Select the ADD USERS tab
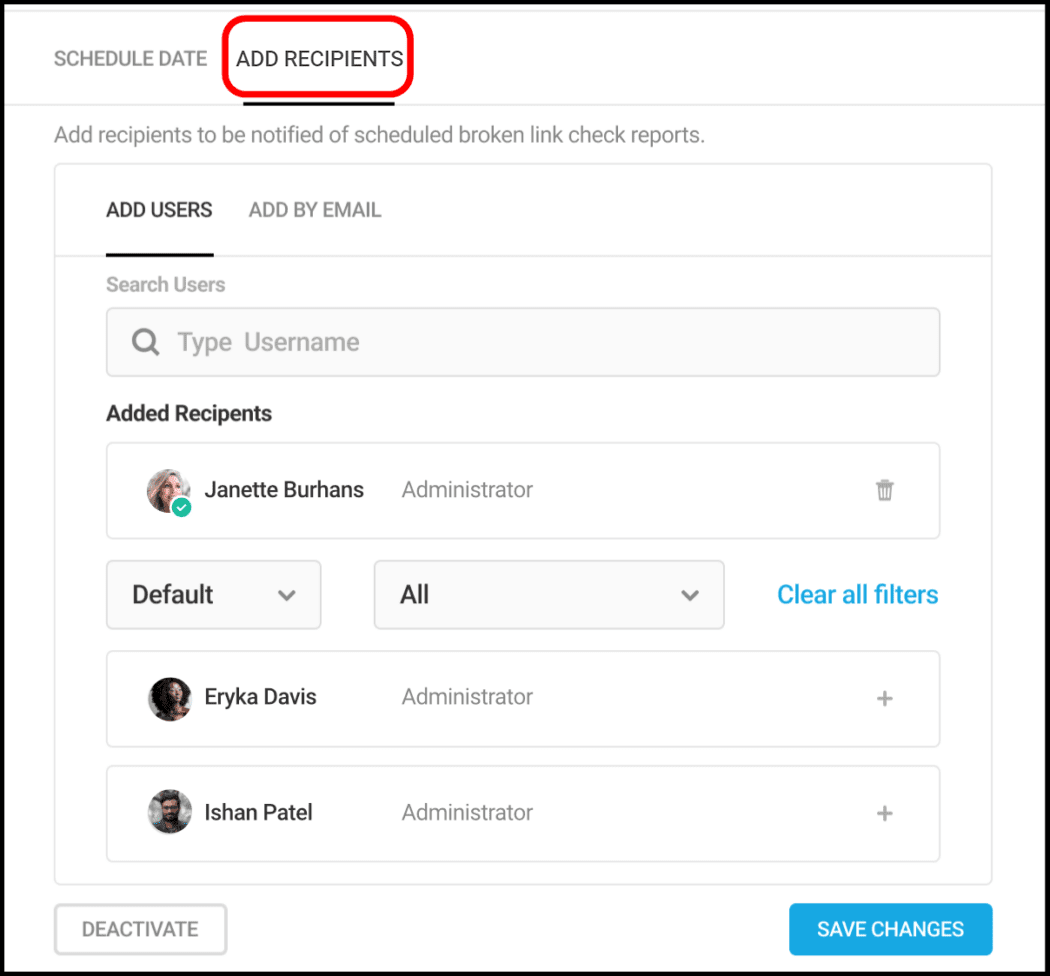Image resolution: width=1050 pixels, height=976 pixels. click(x=159, y=210)
